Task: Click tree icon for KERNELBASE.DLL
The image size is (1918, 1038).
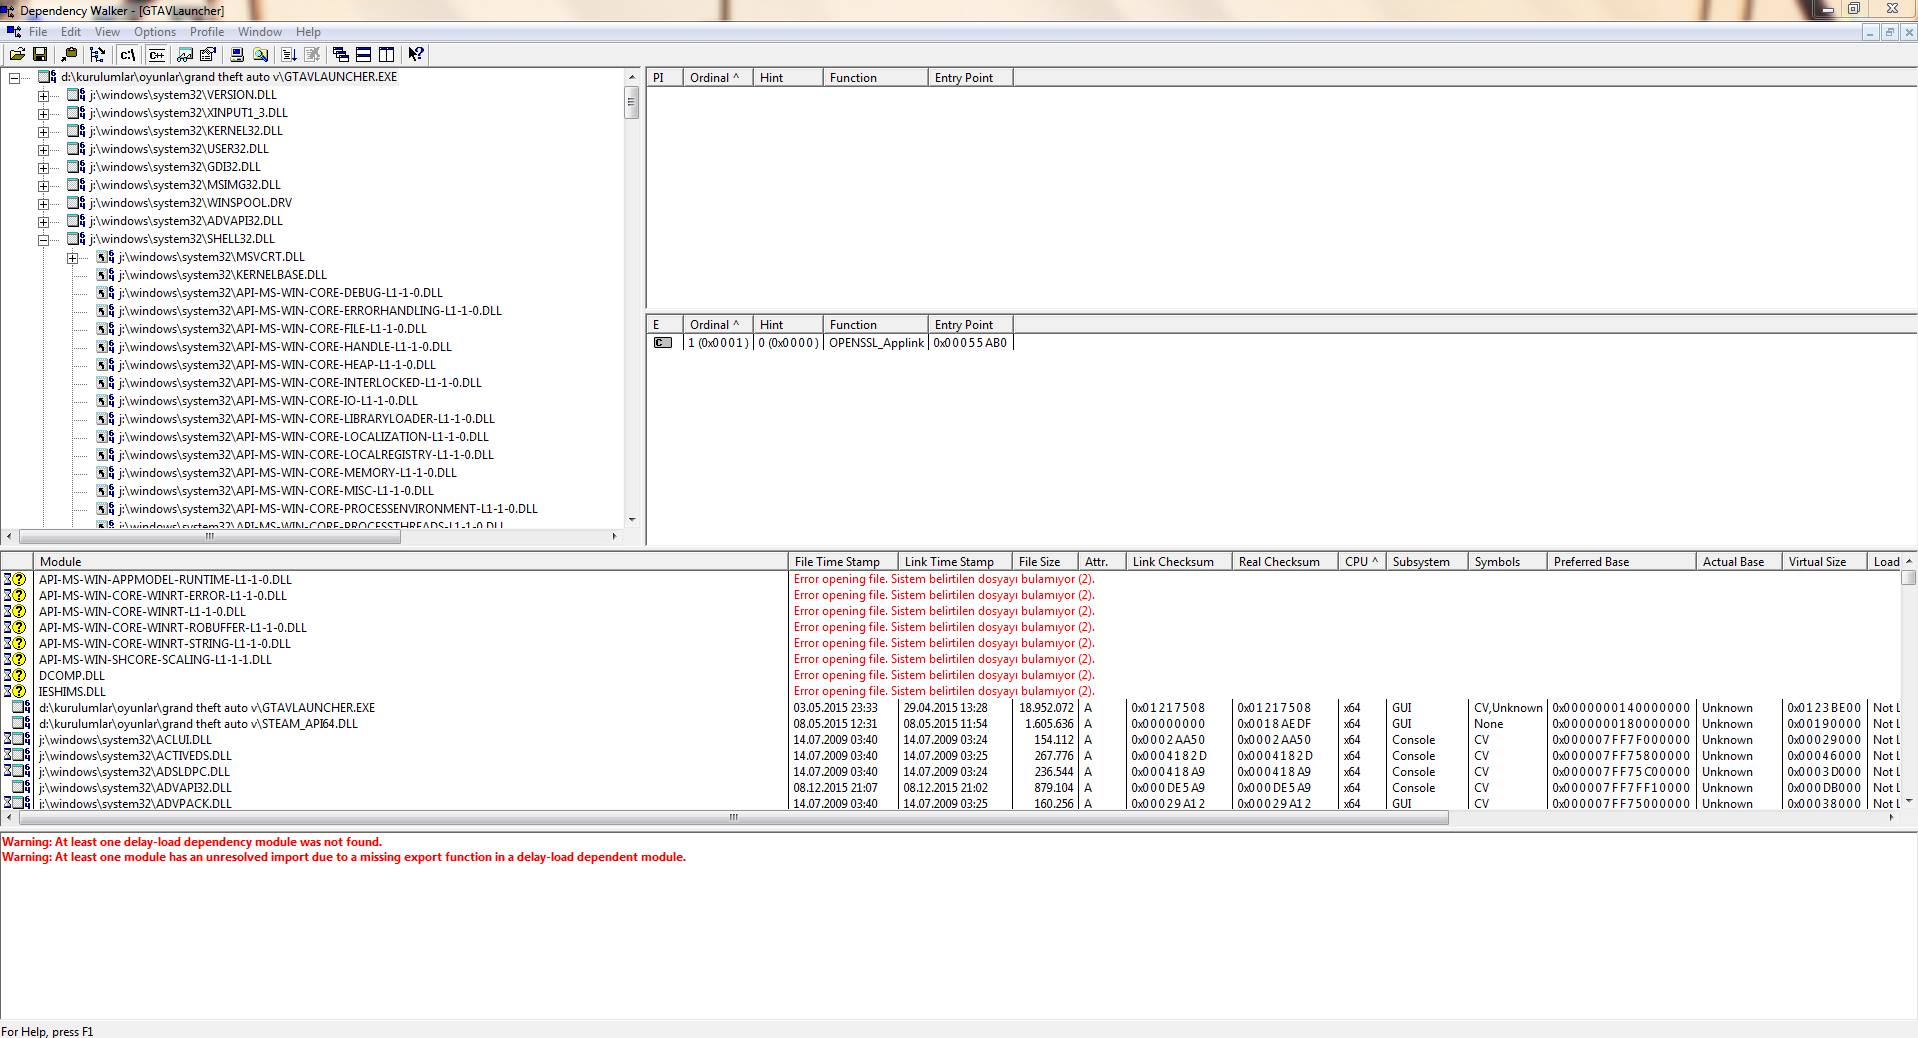Action: [105, 275]
